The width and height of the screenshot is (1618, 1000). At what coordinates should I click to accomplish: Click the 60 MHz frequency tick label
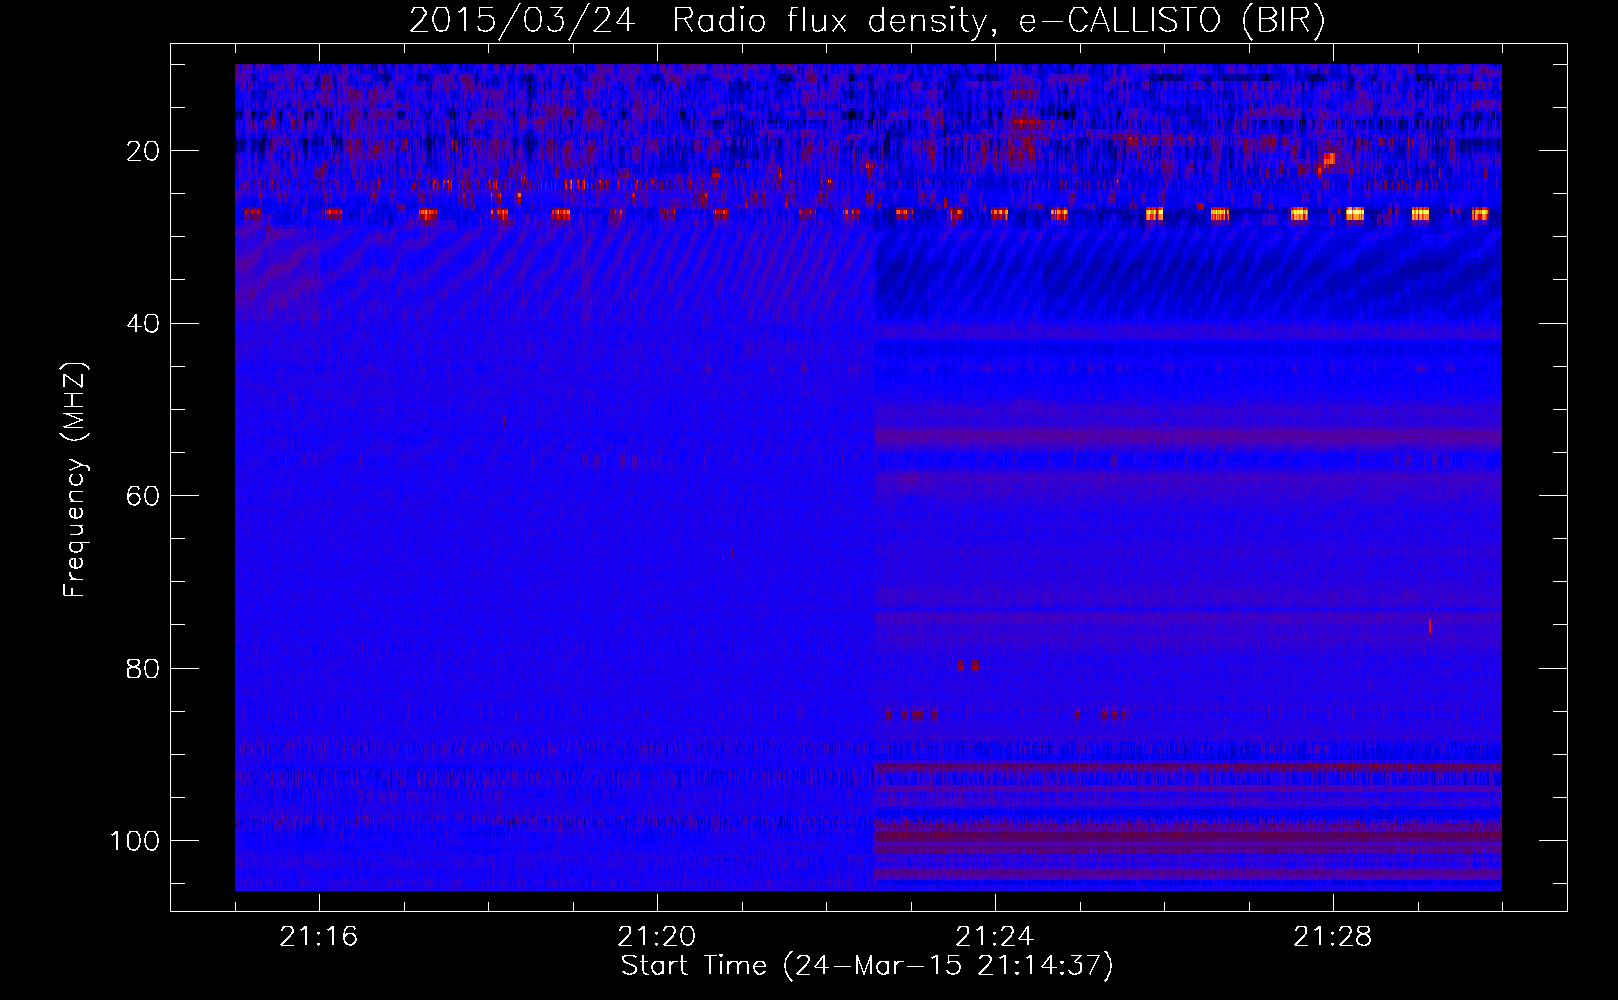point(143,496)
